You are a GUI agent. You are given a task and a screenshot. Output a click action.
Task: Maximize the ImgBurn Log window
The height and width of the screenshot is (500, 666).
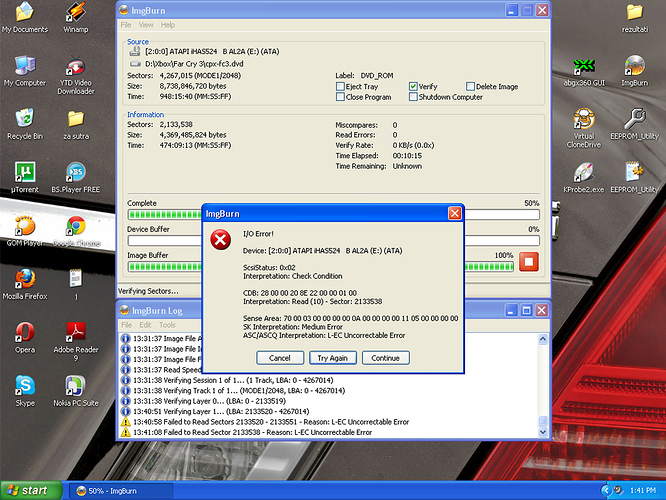click(526, 311)
